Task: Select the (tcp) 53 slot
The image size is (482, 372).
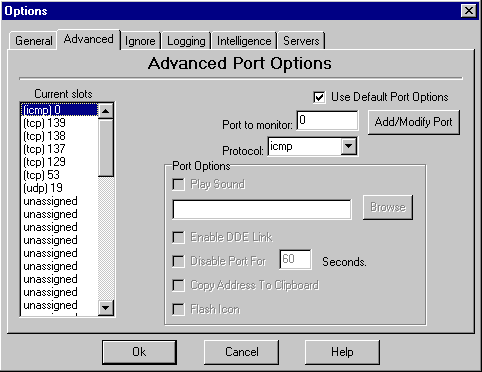Action: click(60, 175)
